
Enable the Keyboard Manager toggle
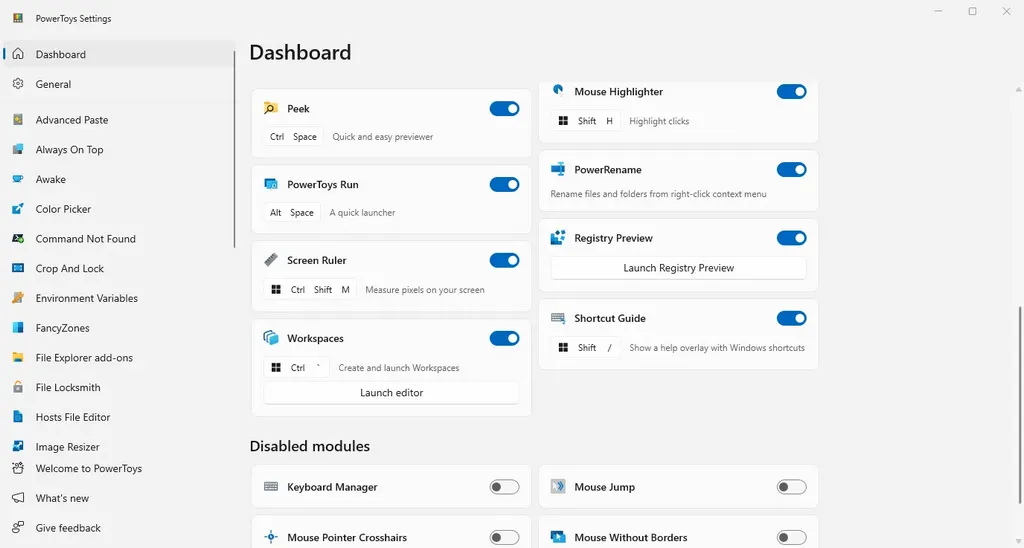click(x=504, y=487)
